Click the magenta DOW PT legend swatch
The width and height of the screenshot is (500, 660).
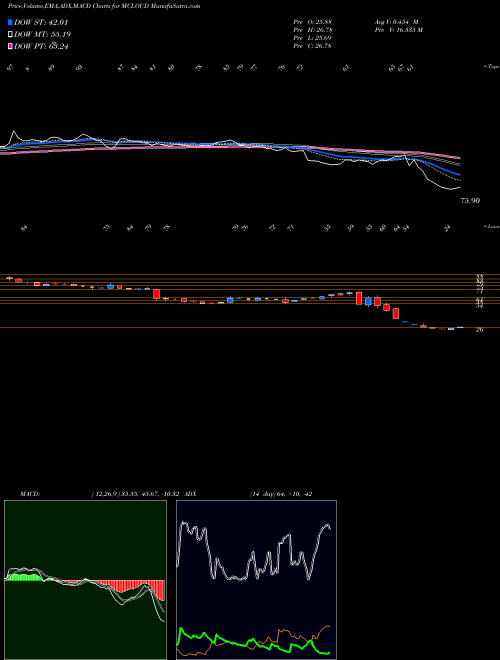(11, 46)
